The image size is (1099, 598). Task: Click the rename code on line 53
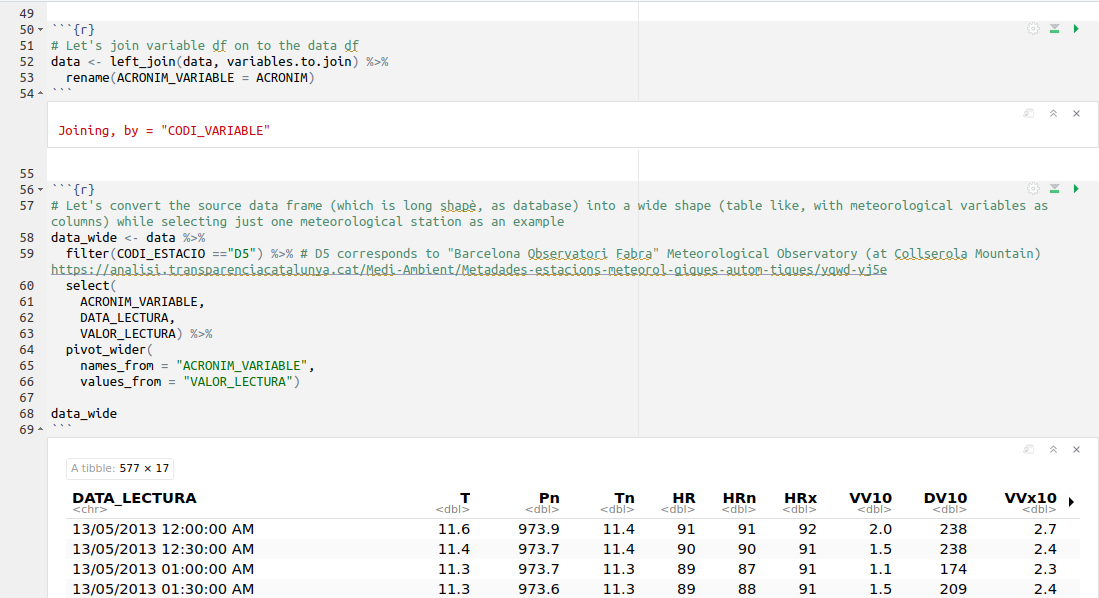[190, 78]
